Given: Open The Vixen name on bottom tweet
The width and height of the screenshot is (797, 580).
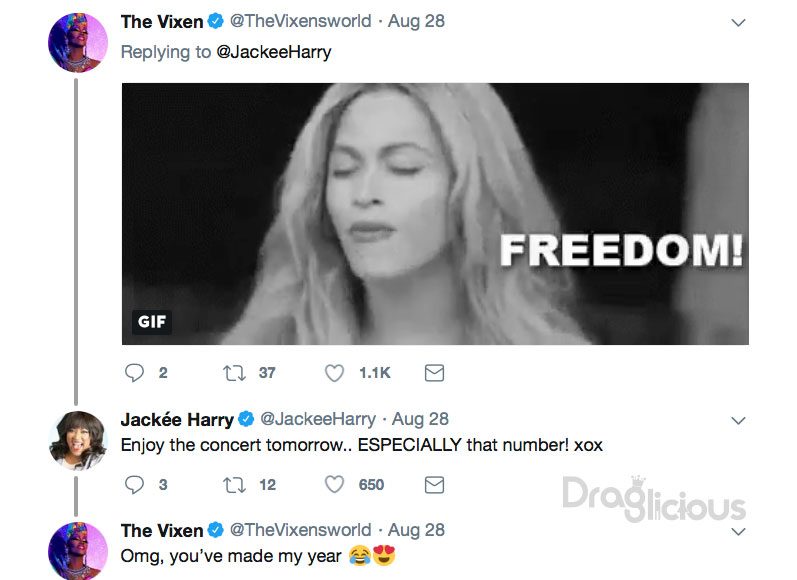Looking at the screenshot, I should click(162, 530).
